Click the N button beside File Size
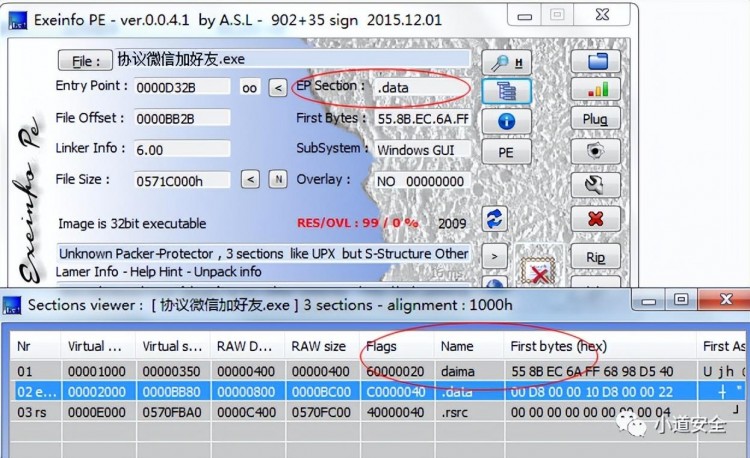Image resolution: width=750 pixels, height=458 pixels. 278,179
